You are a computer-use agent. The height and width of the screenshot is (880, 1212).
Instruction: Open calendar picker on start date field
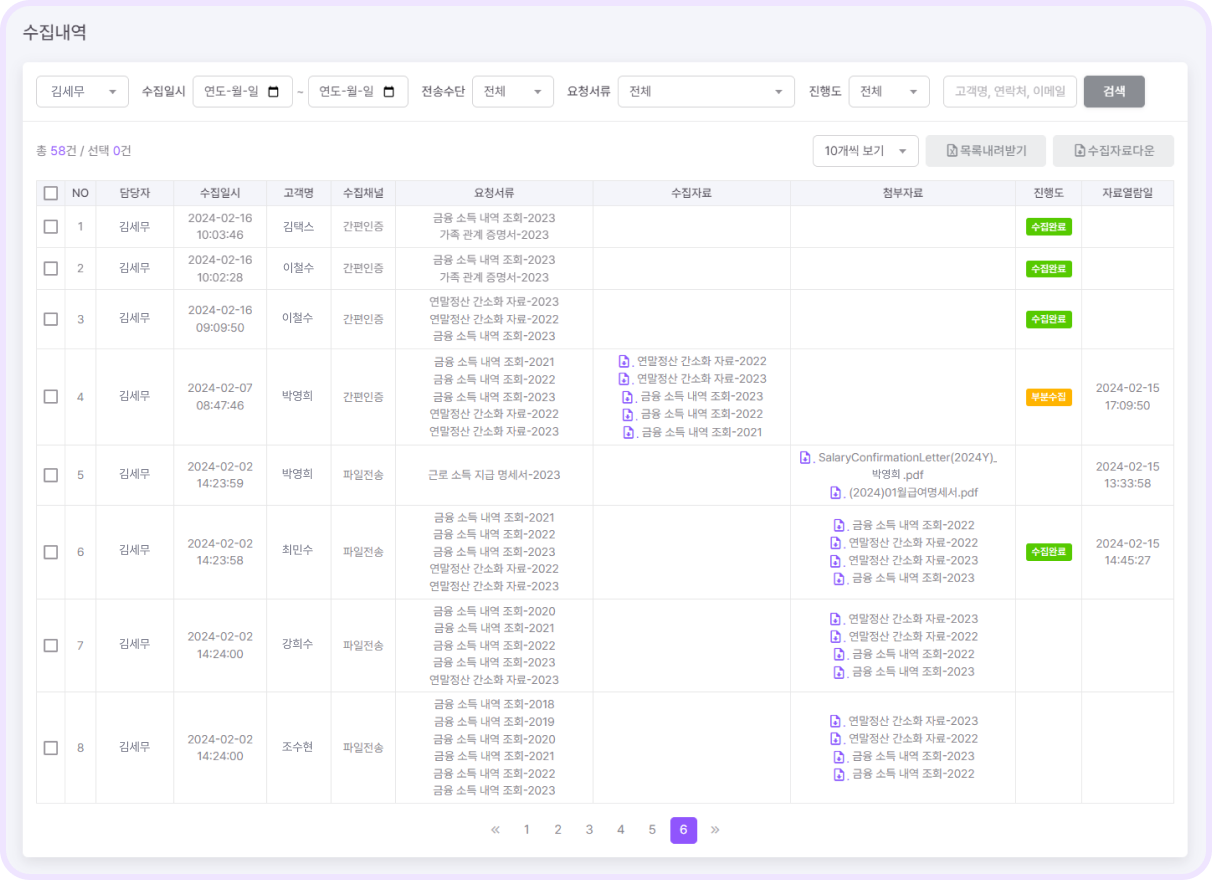(x=274, y=91)
